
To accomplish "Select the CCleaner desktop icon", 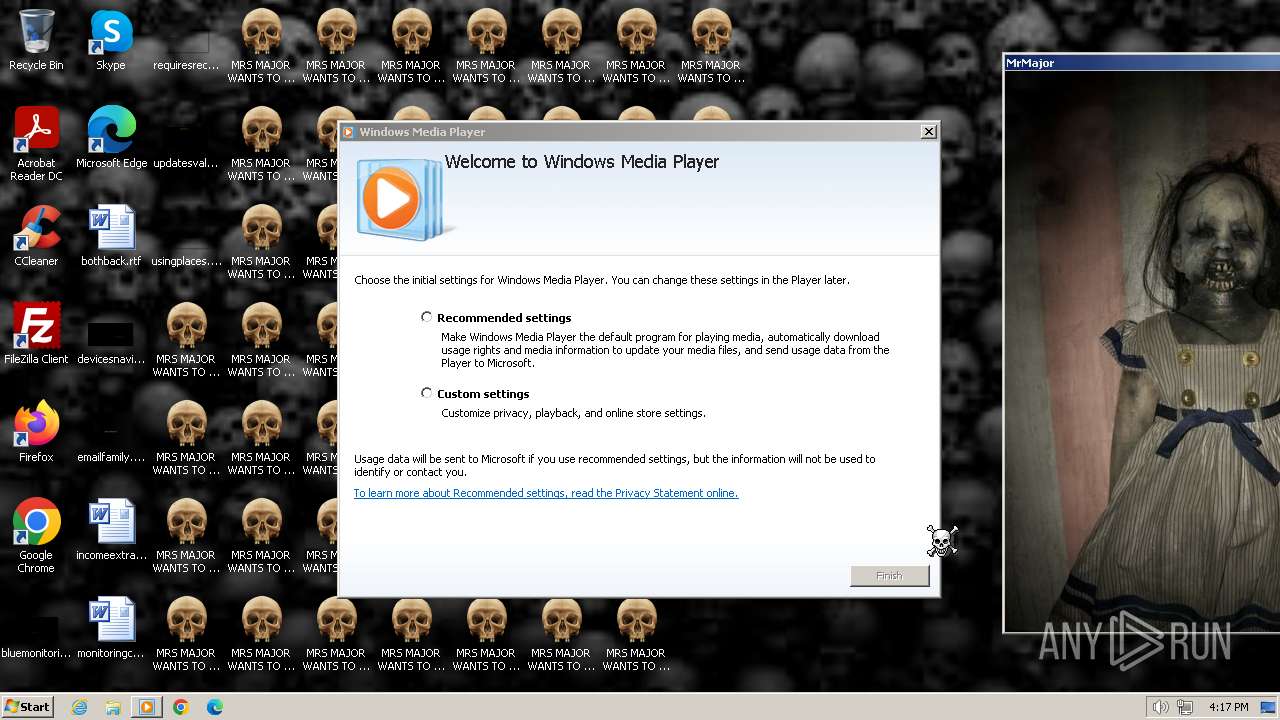I will [x=36, y=237].
